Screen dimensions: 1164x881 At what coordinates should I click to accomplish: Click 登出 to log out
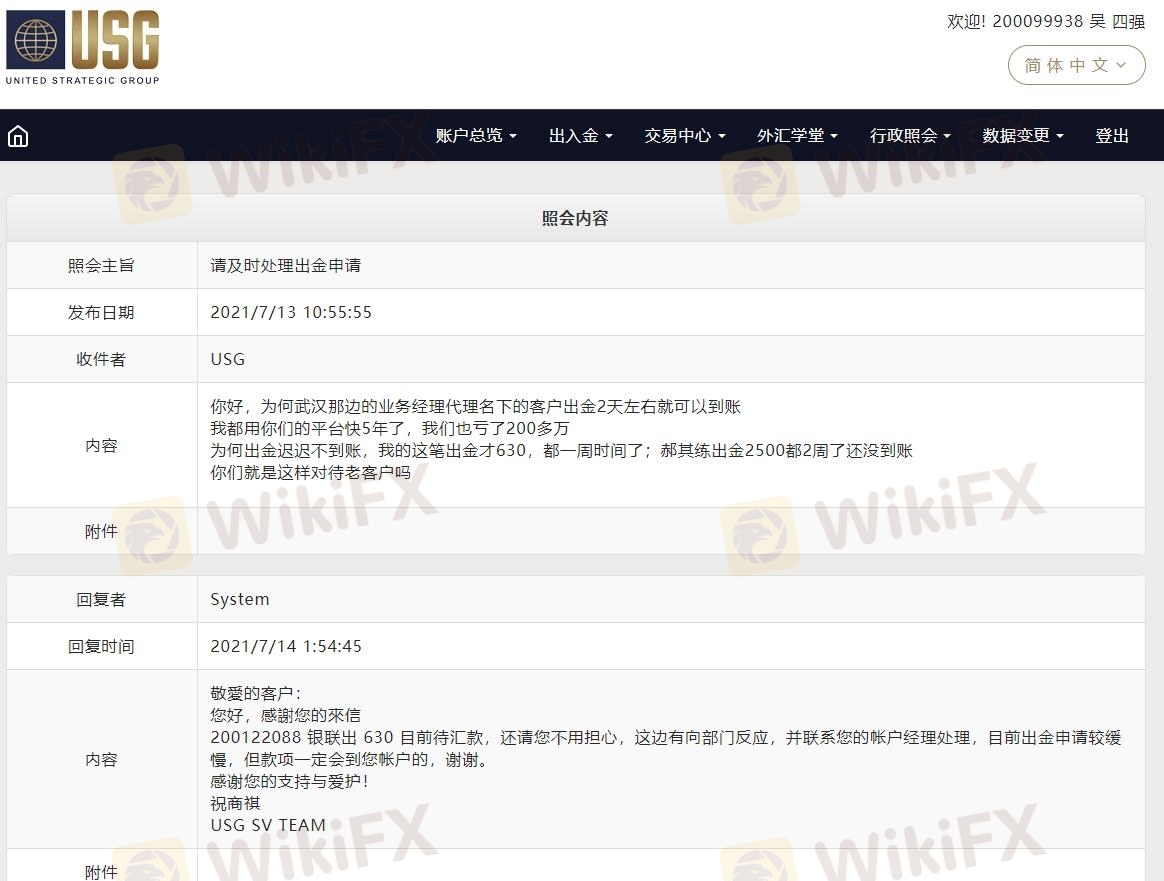pyautogui.click(x=1112, y=136)
